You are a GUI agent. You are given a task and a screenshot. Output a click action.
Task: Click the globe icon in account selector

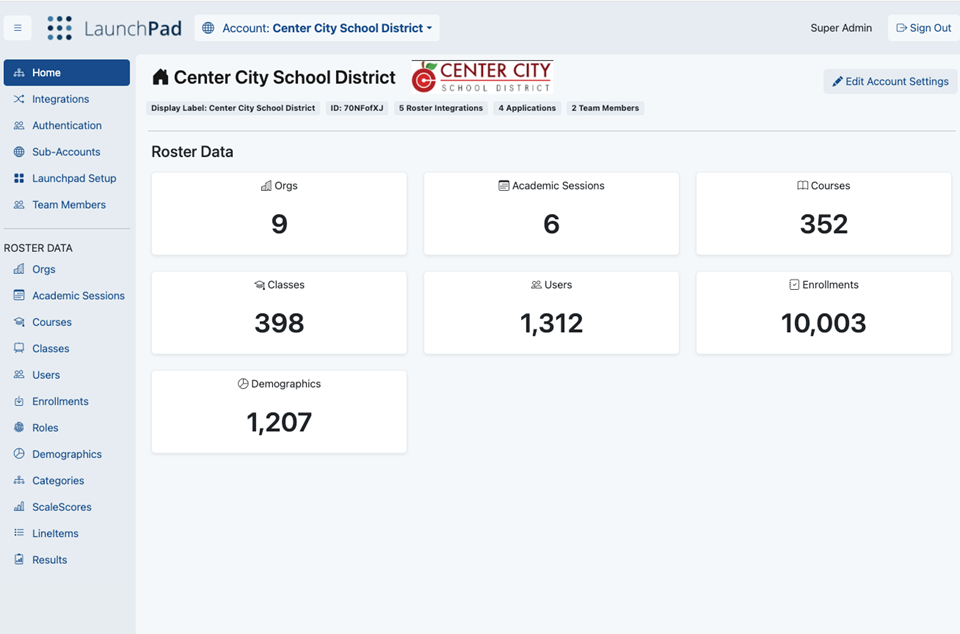(208, 28)
